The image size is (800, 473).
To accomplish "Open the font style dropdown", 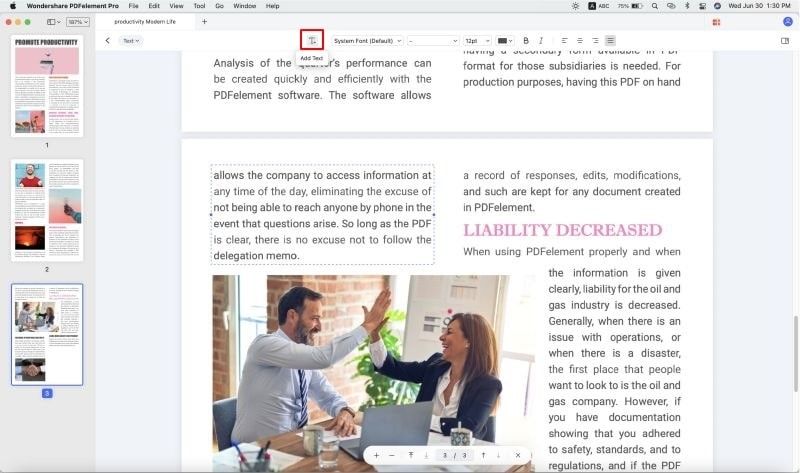I will [x=433, y=40].
